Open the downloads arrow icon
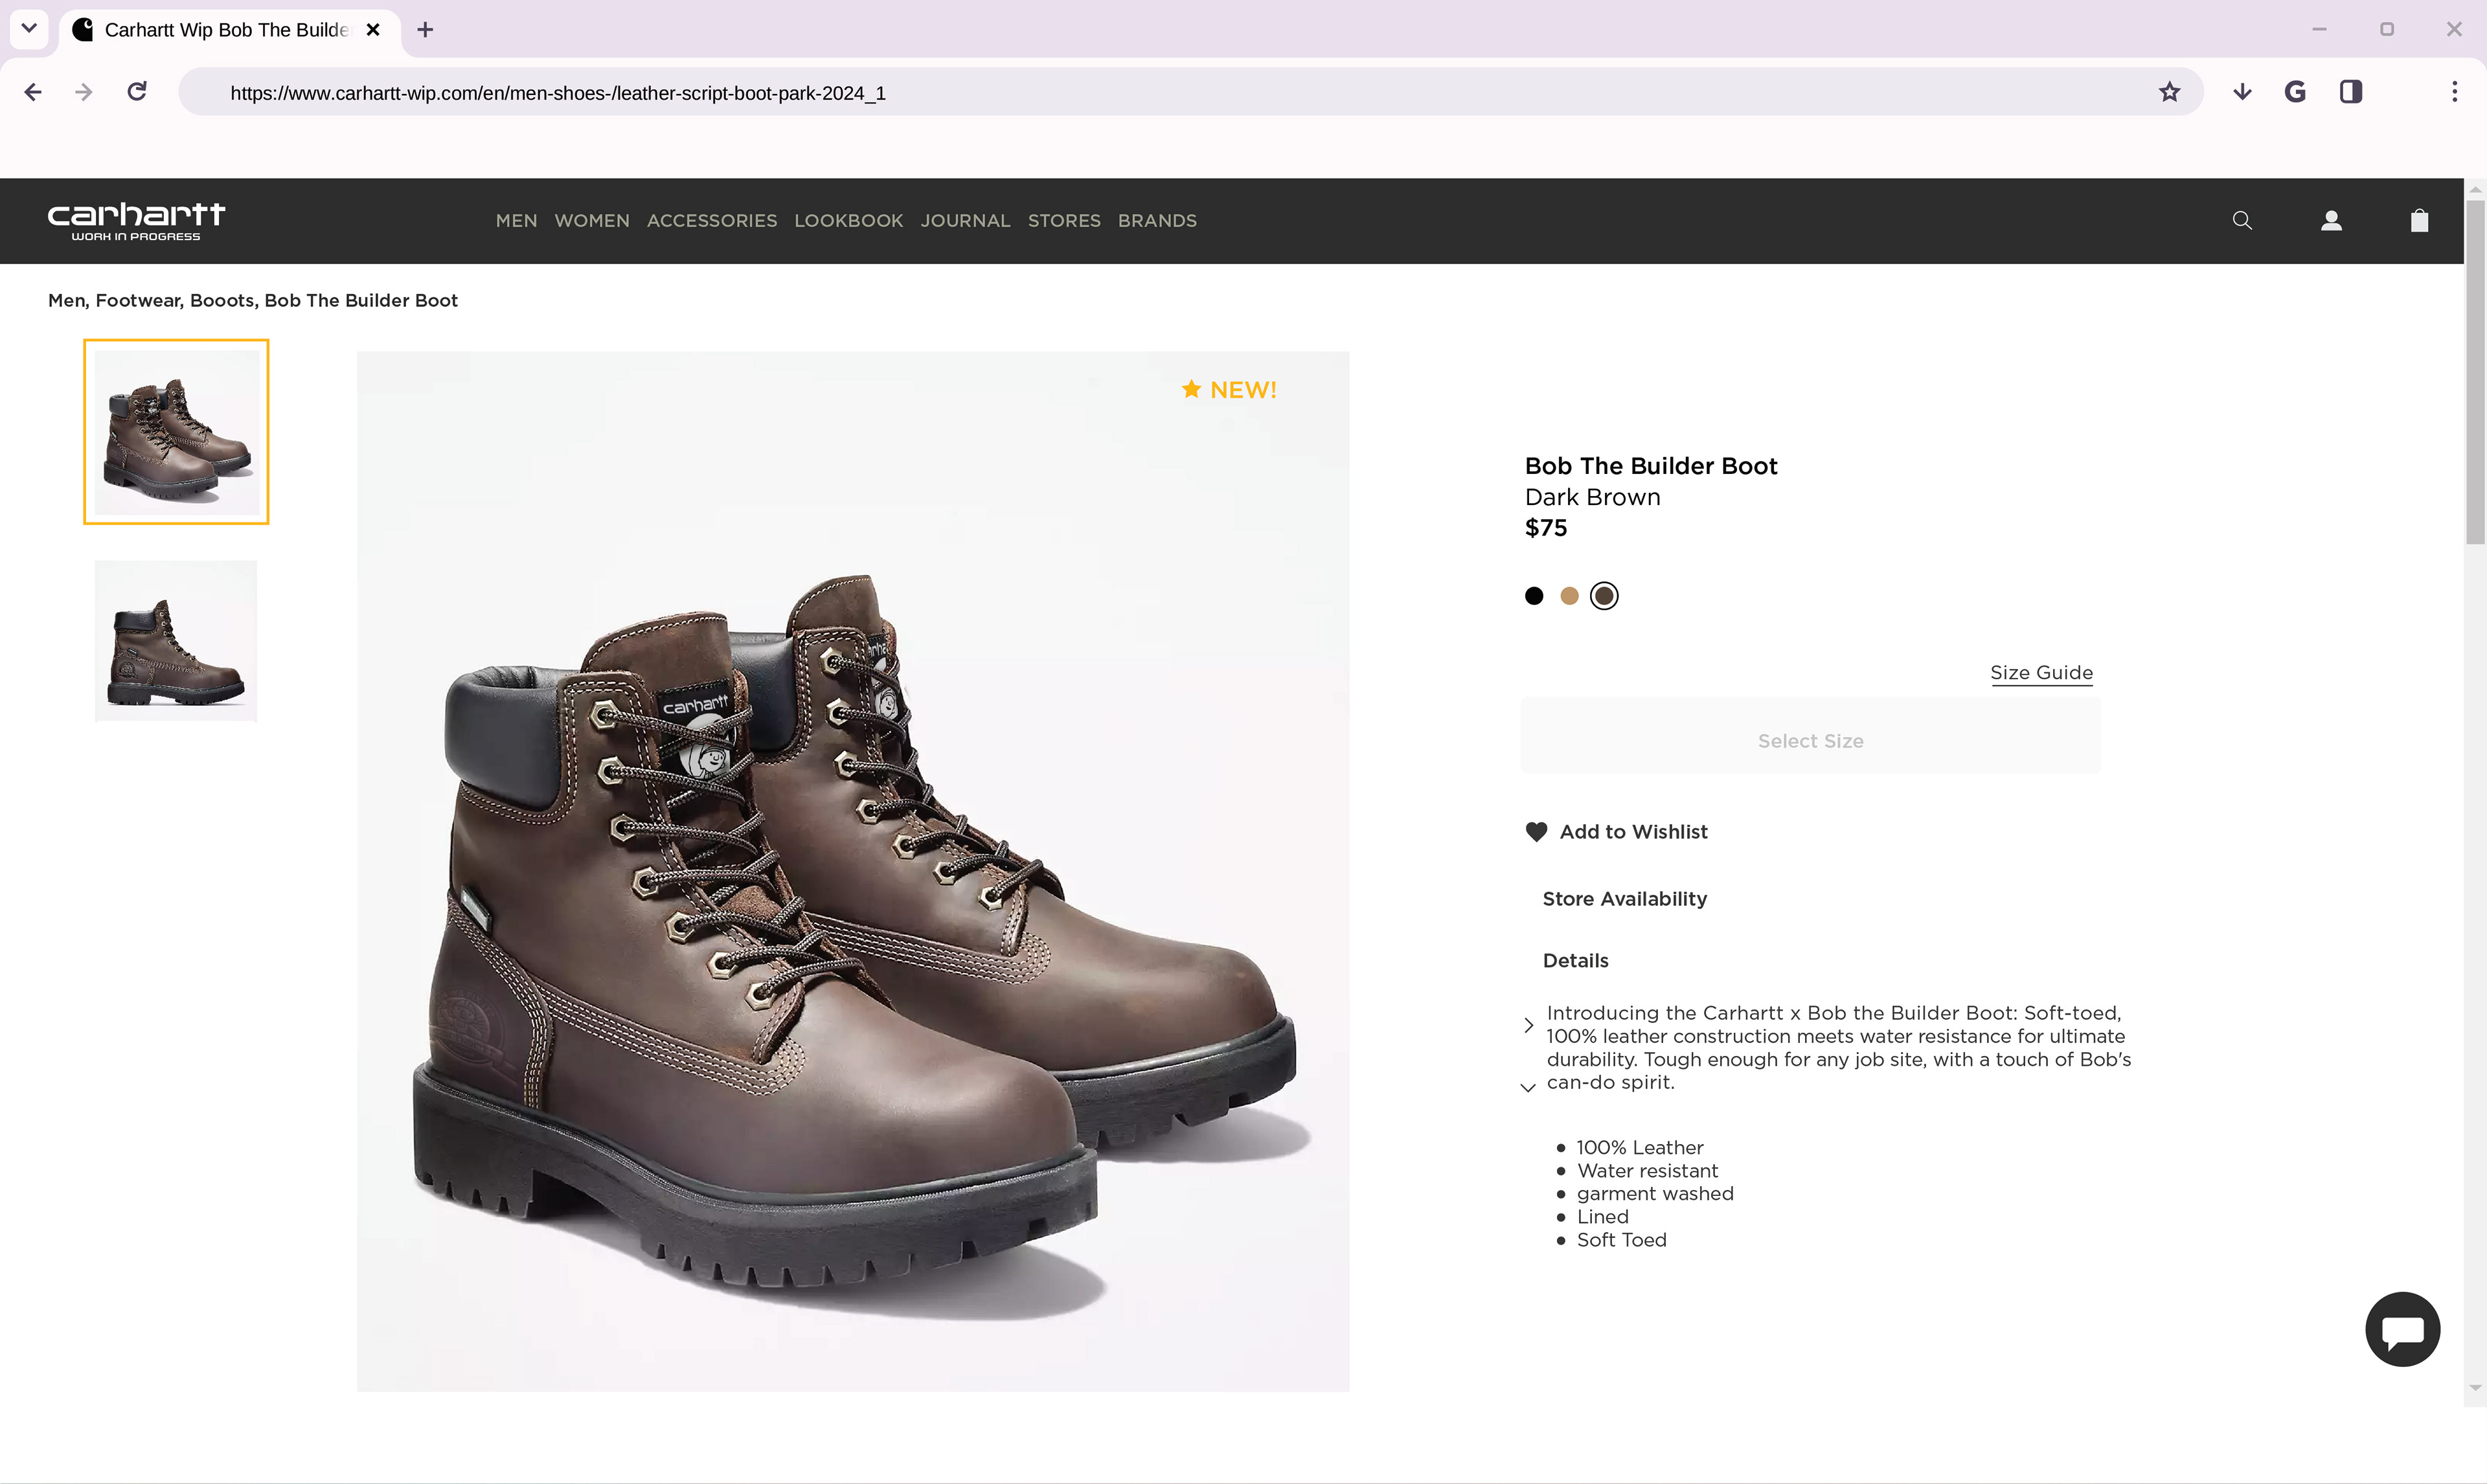The height and width of the screenshot is (1484, 2487). [x=2242, y=92]
